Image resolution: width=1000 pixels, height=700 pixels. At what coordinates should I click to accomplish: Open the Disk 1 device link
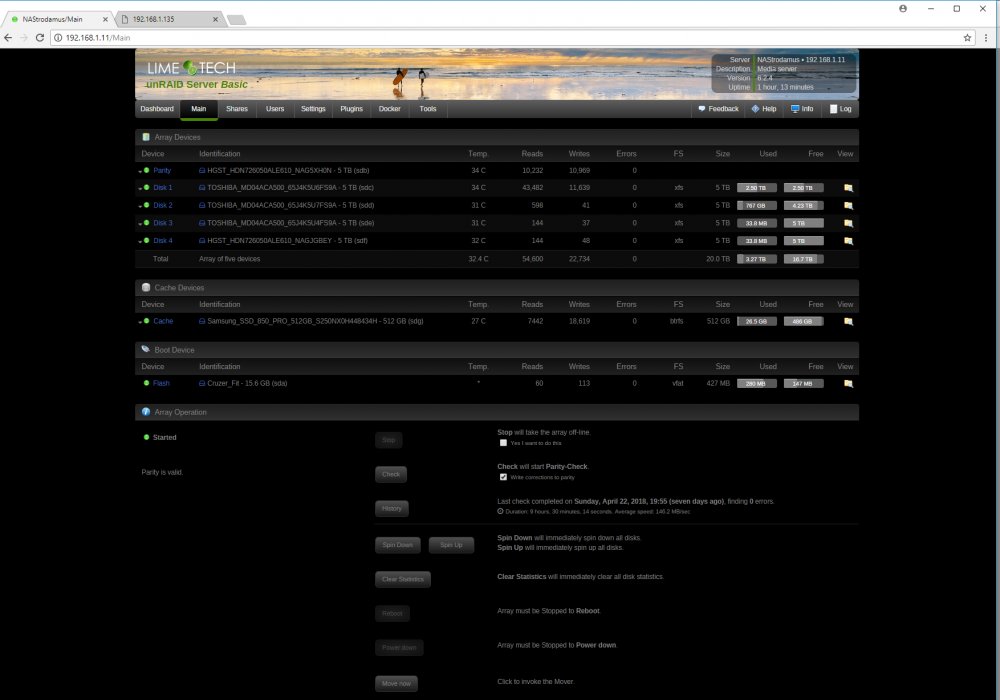(x=163, y=187)
